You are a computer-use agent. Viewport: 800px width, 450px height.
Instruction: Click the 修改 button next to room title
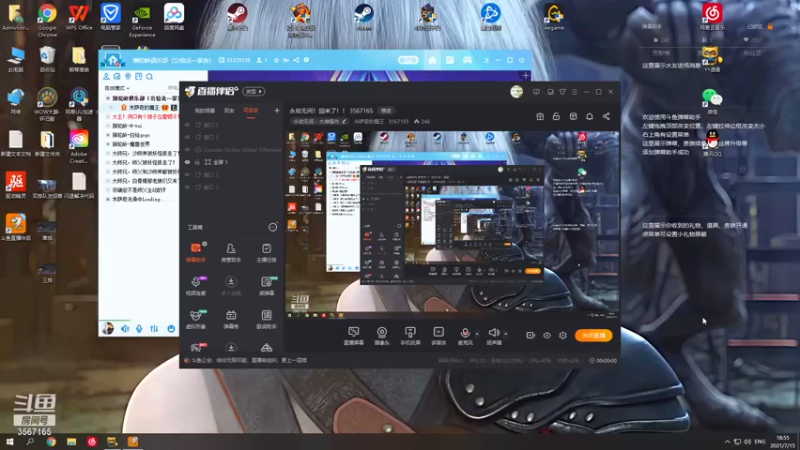[x=386, y=111]
